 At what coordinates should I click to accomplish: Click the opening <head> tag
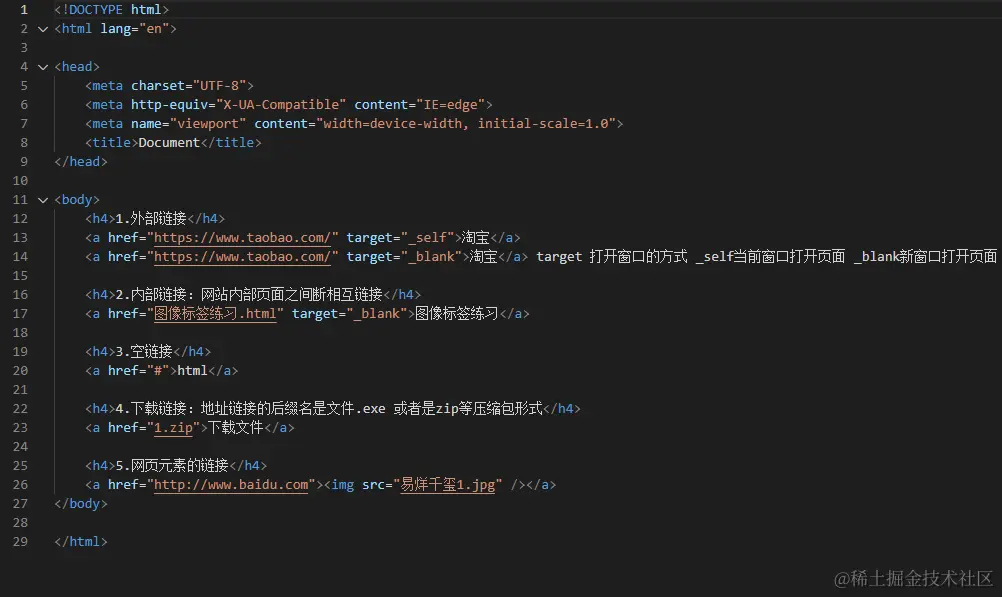point(77,66)
